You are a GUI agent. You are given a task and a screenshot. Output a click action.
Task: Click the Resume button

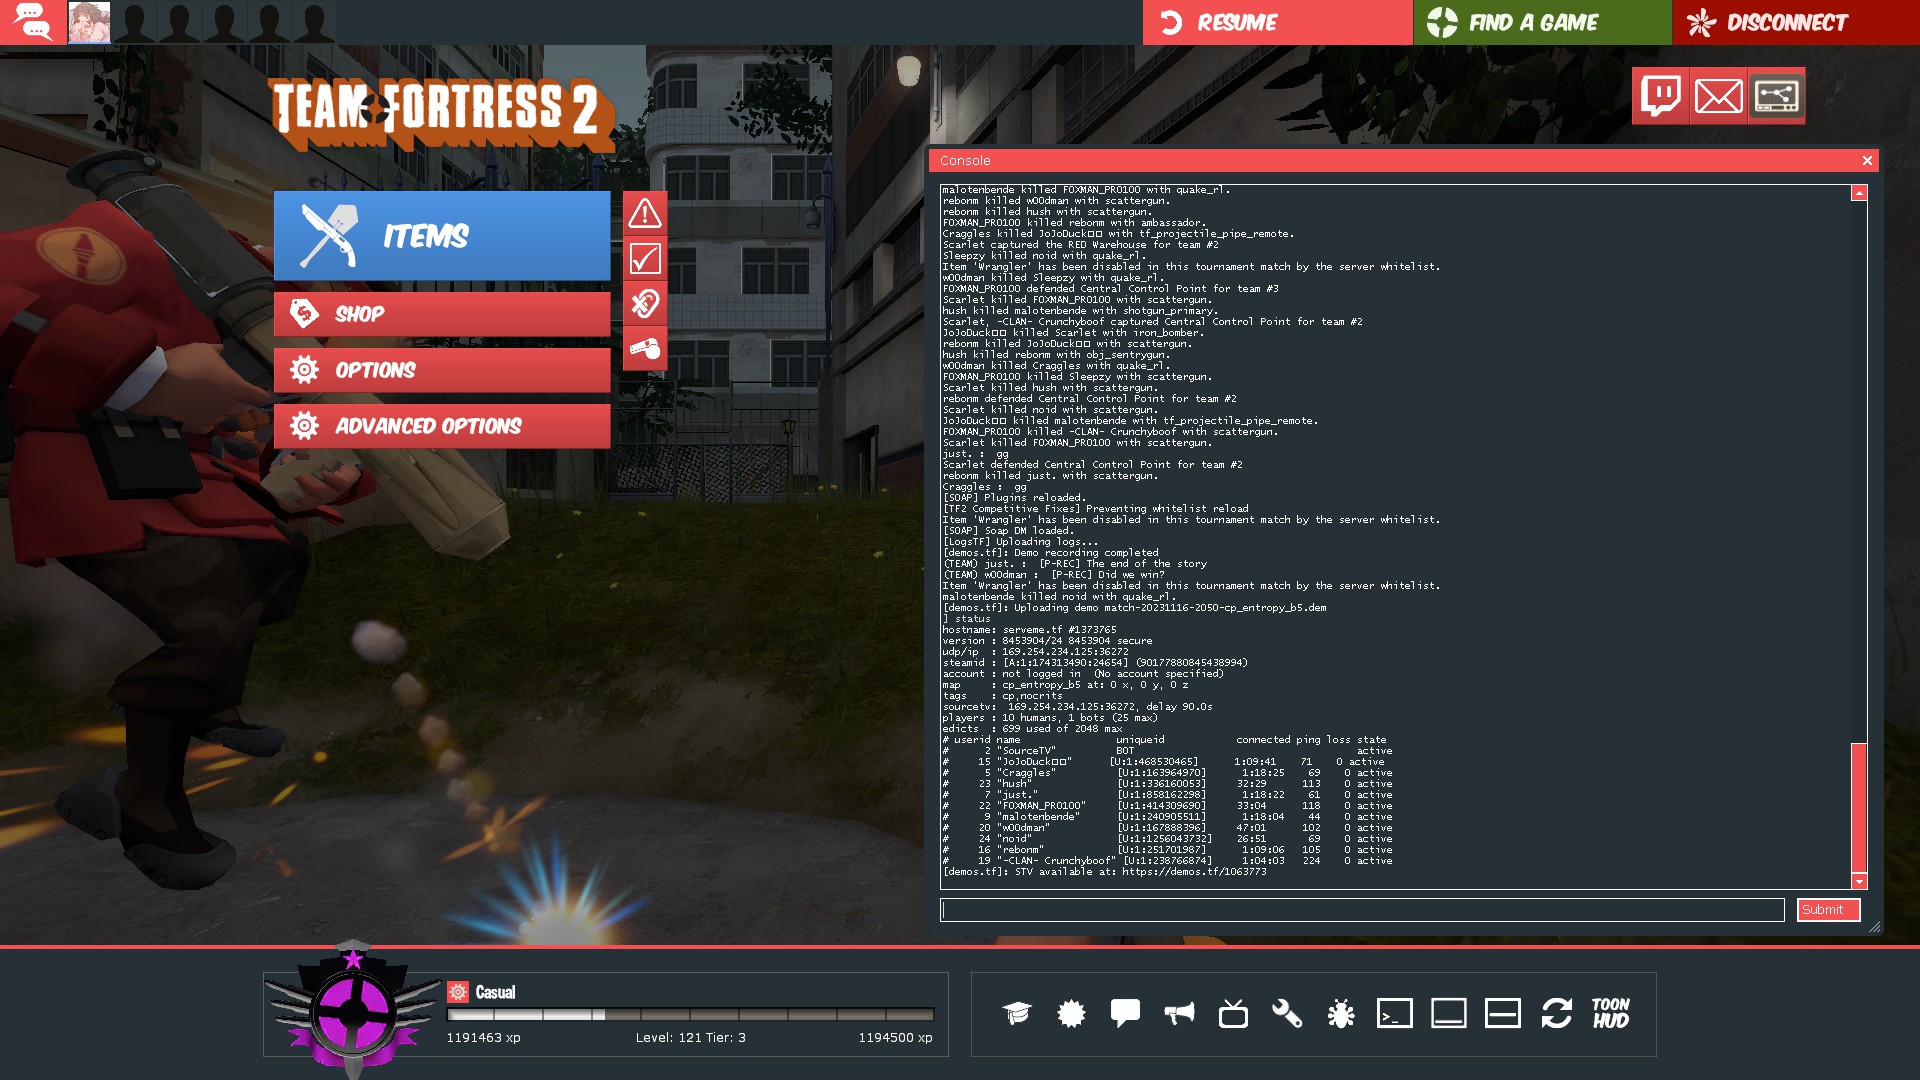tap(1277, 22)
